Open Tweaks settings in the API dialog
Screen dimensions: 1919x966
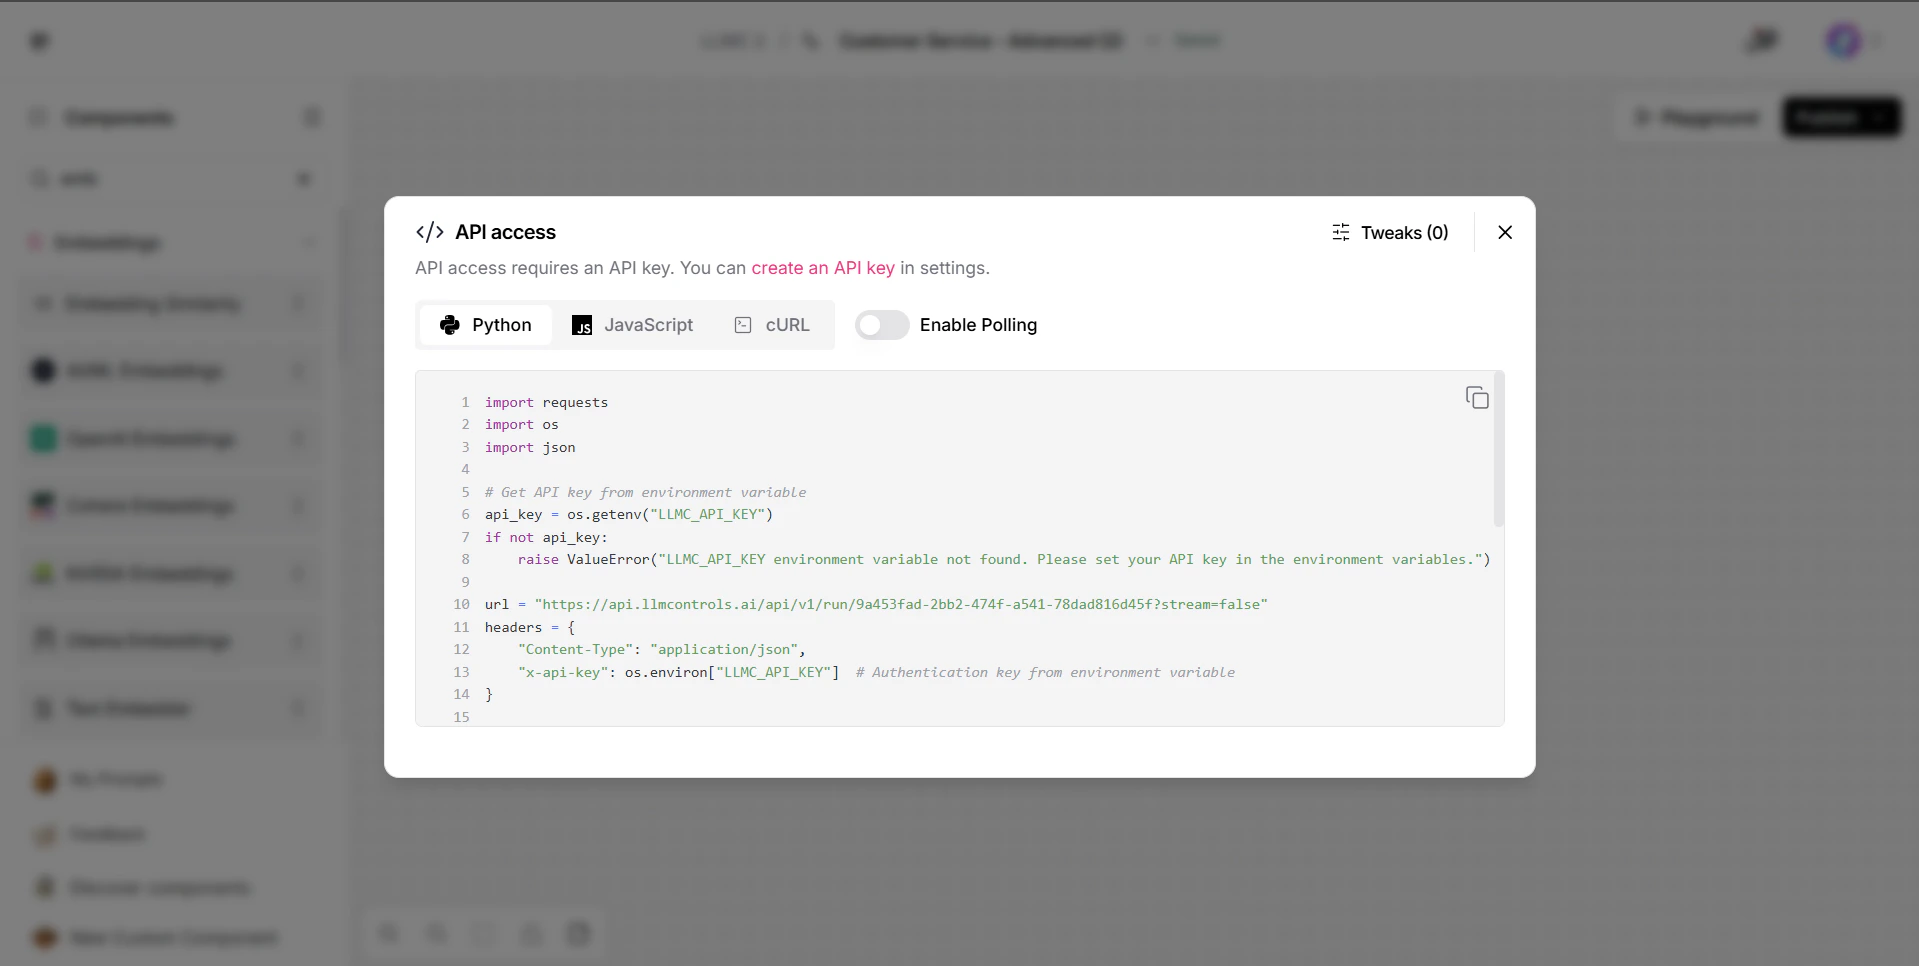pos(1391,232)
